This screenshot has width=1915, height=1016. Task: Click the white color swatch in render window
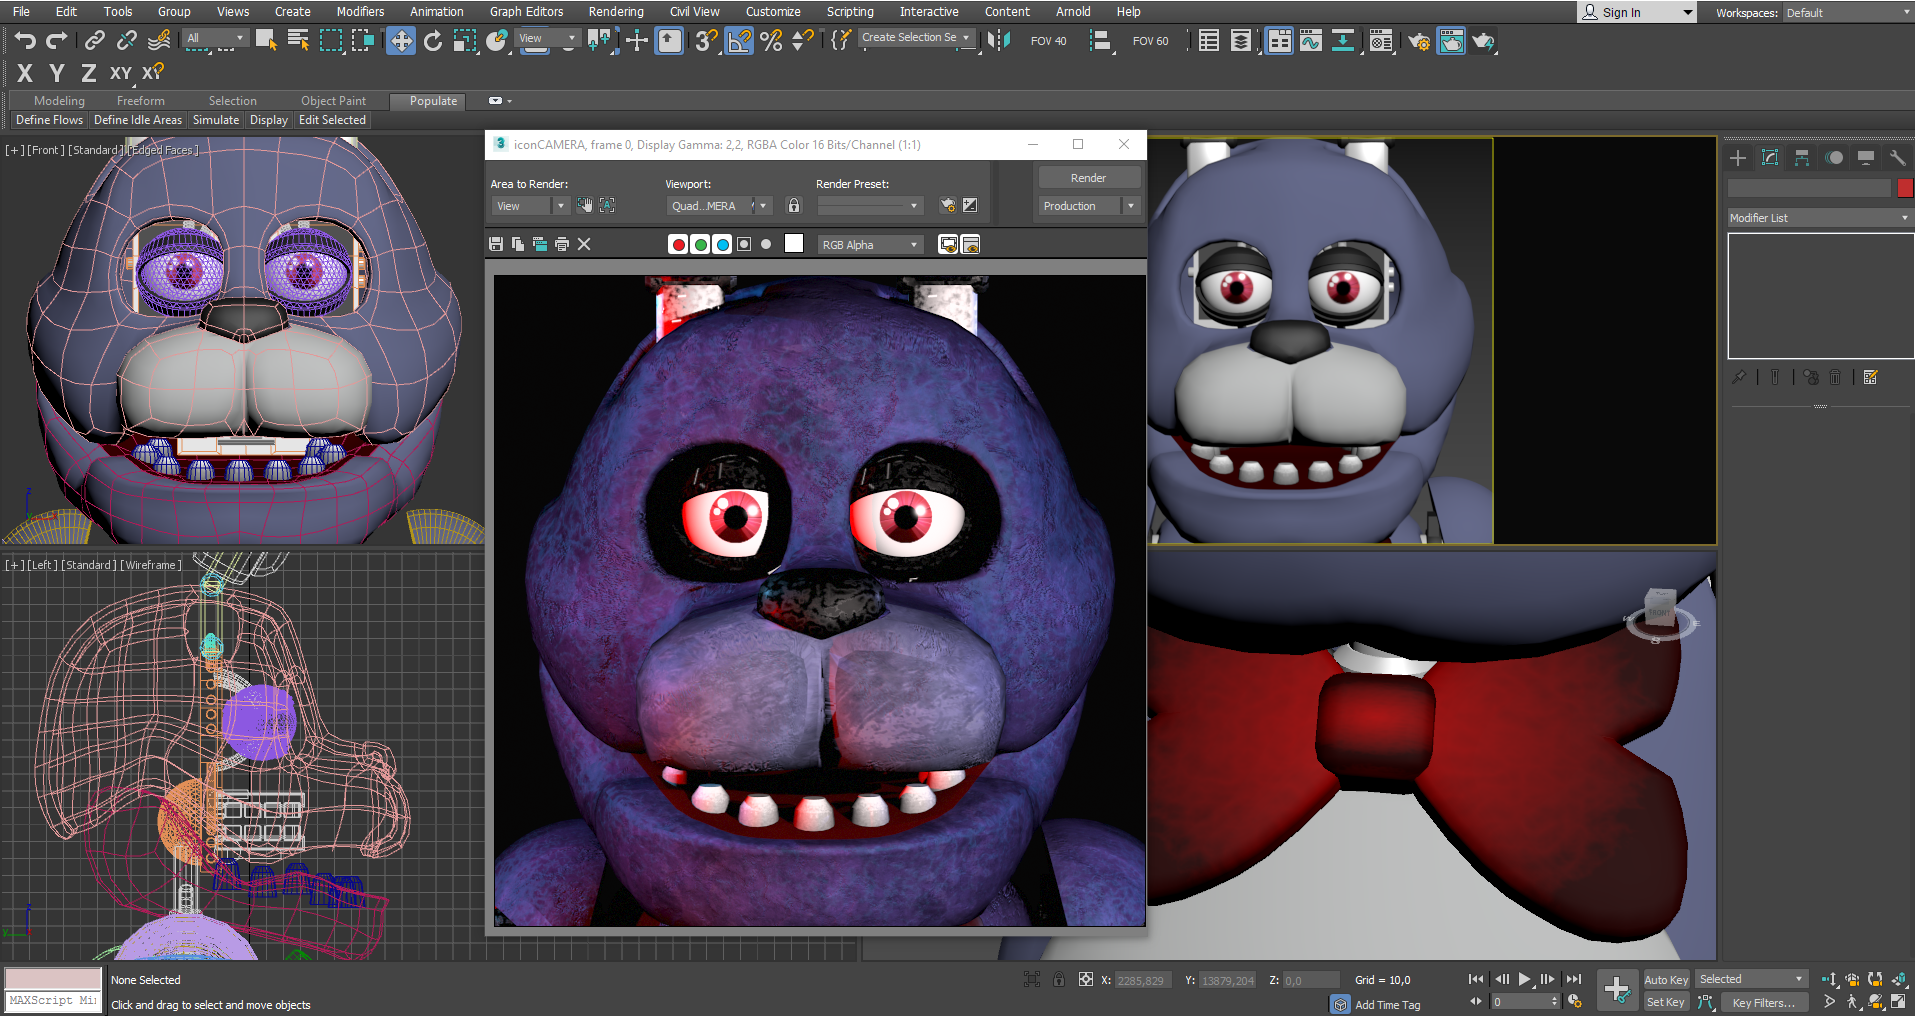point(794,244)
